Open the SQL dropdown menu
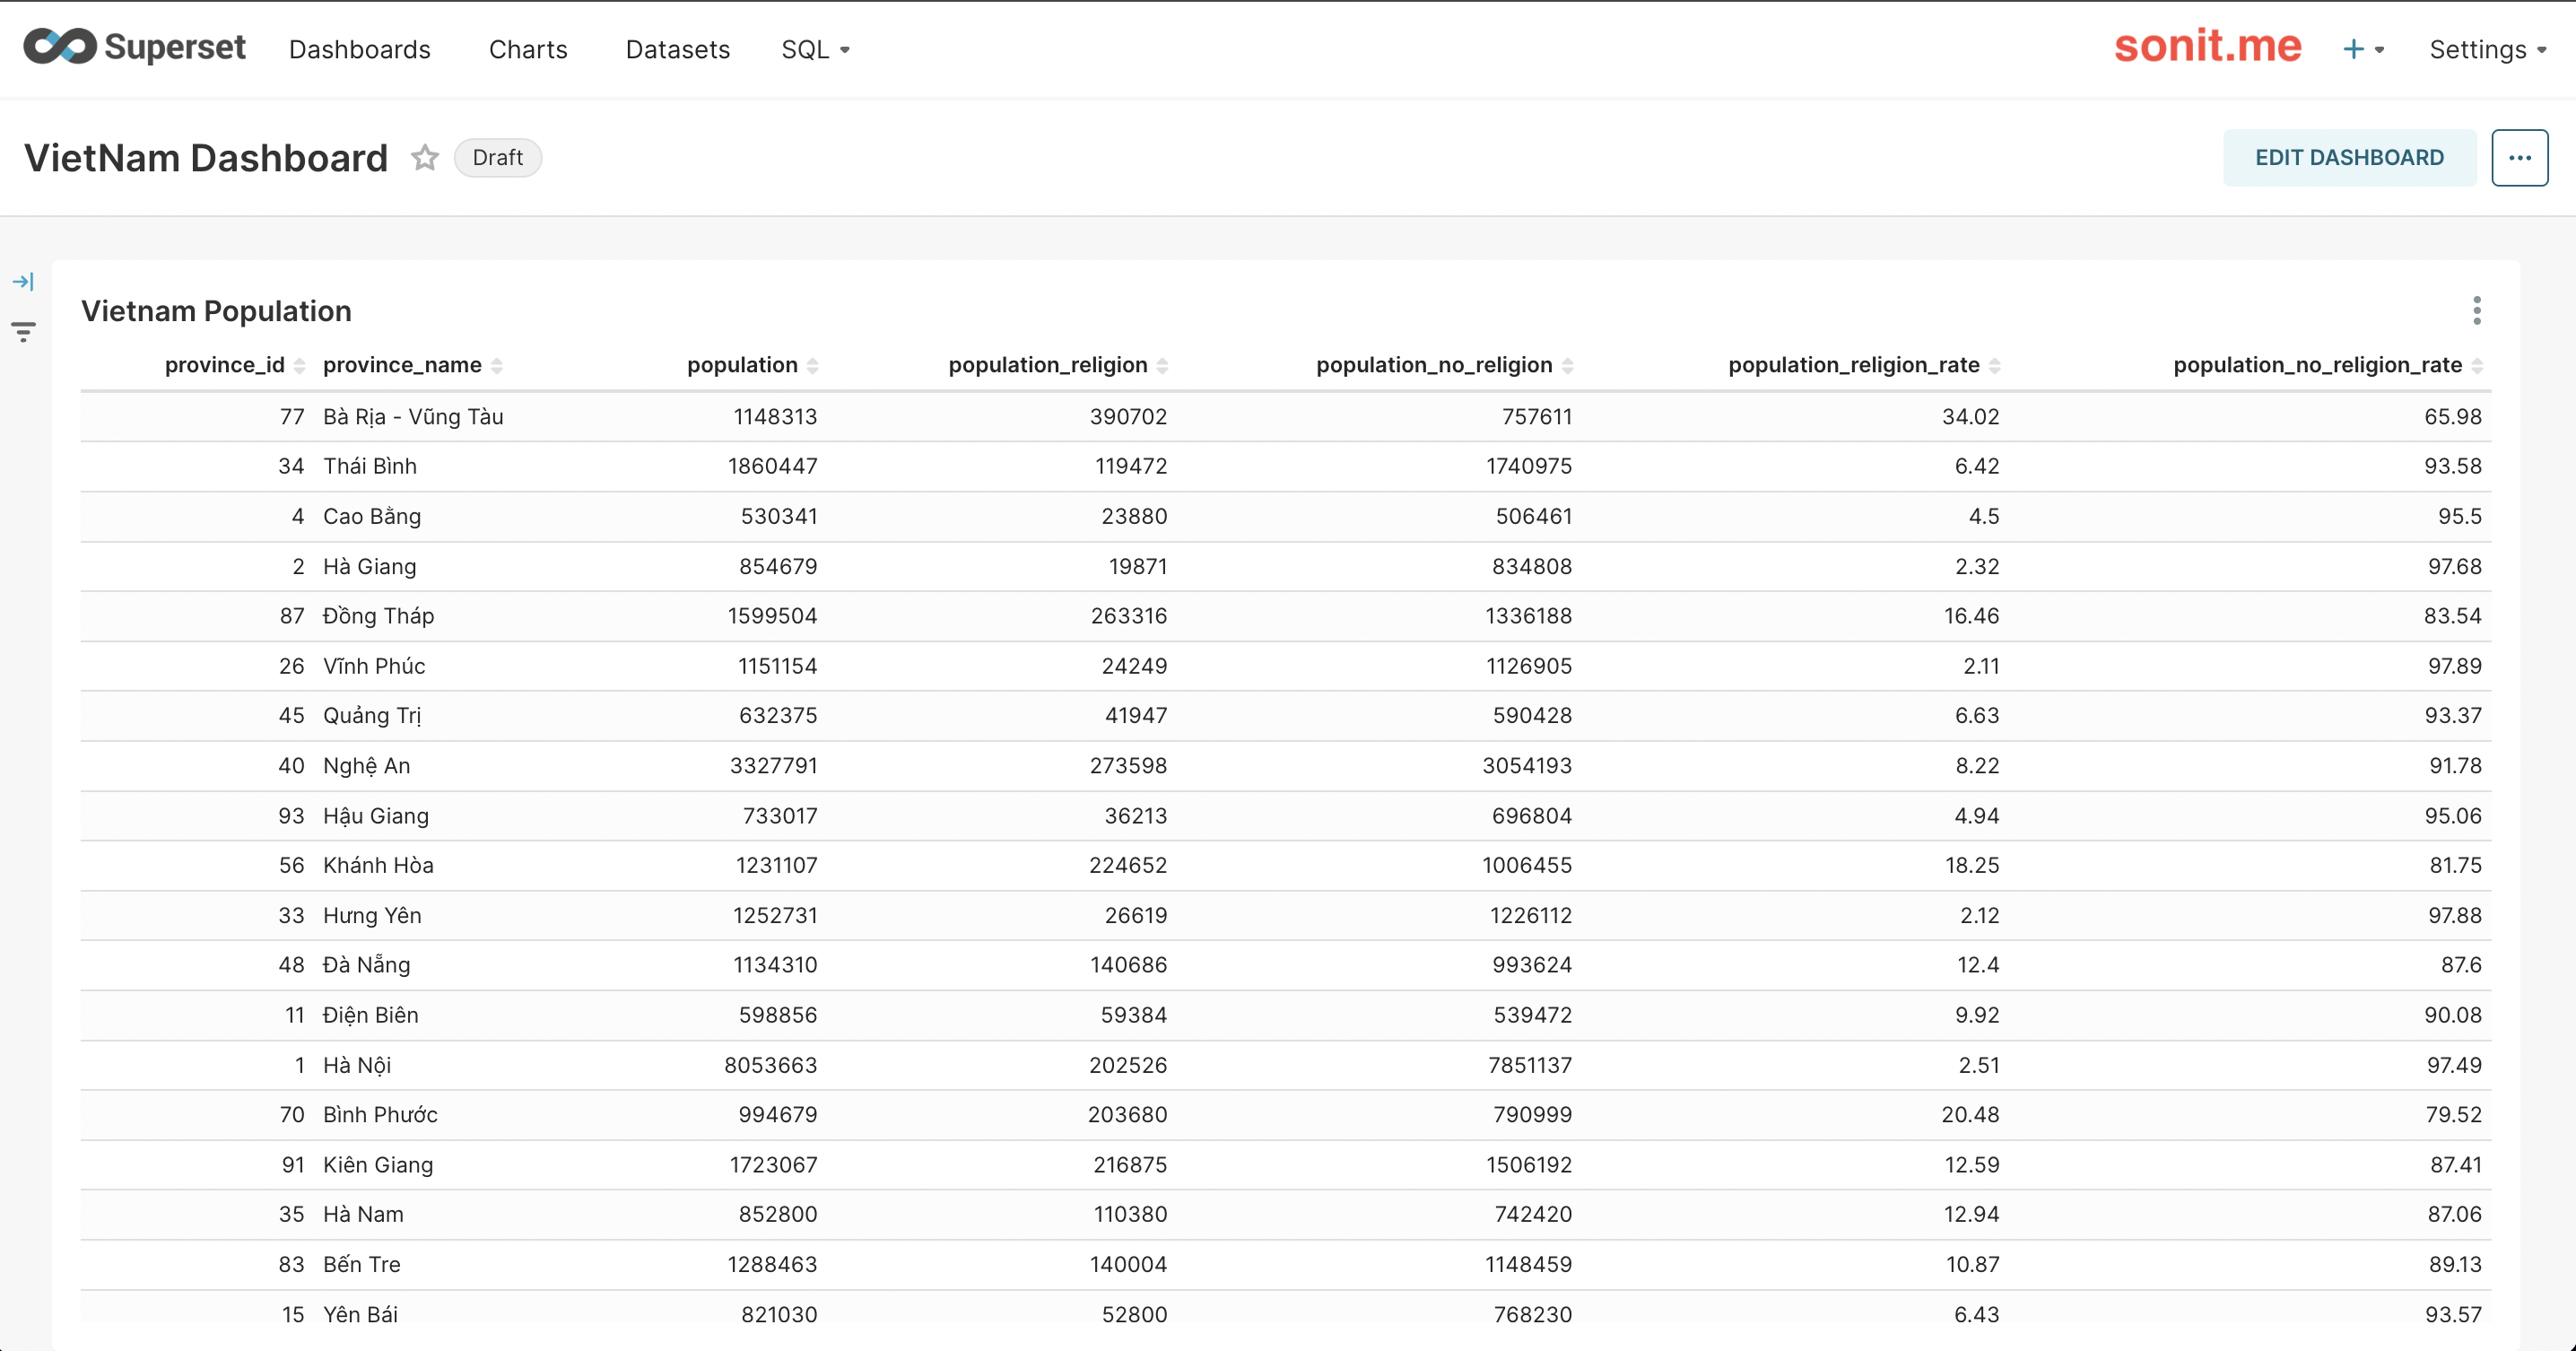This screenshot has width=2576, height=1351. click(813, 48)
